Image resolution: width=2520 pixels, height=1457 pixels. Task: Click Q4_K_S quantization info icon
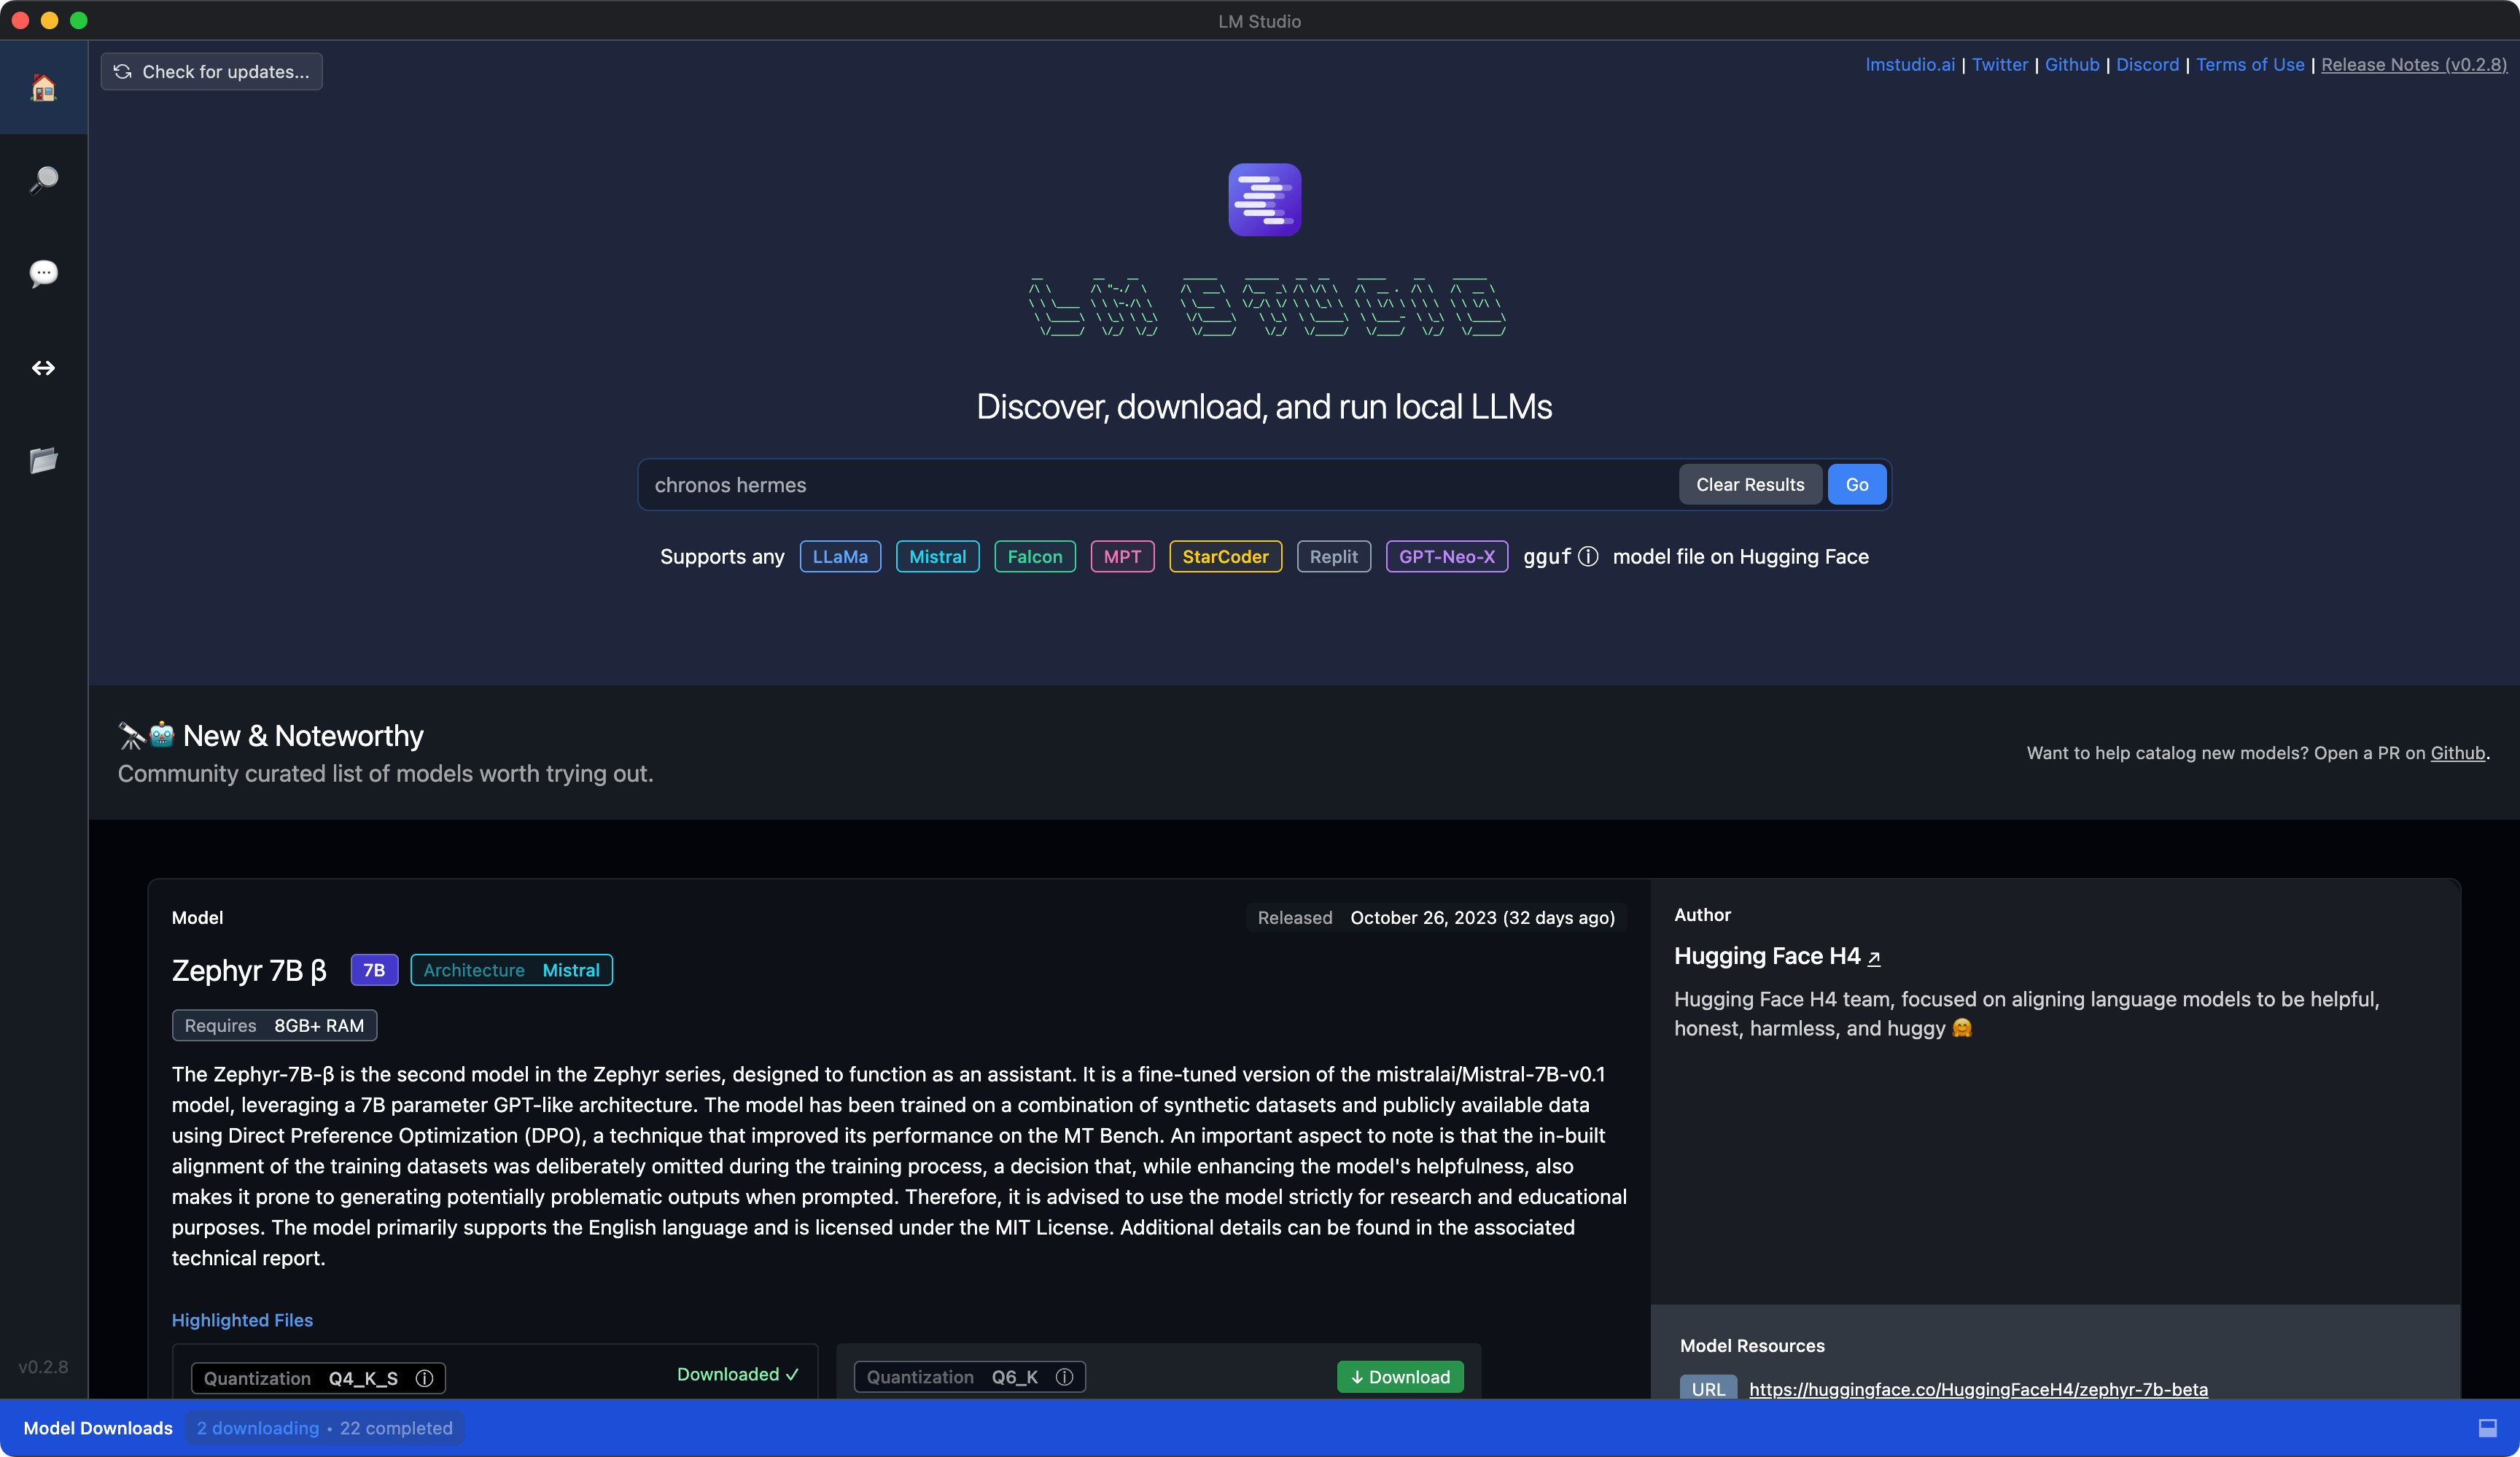(x=424, y=1378)
